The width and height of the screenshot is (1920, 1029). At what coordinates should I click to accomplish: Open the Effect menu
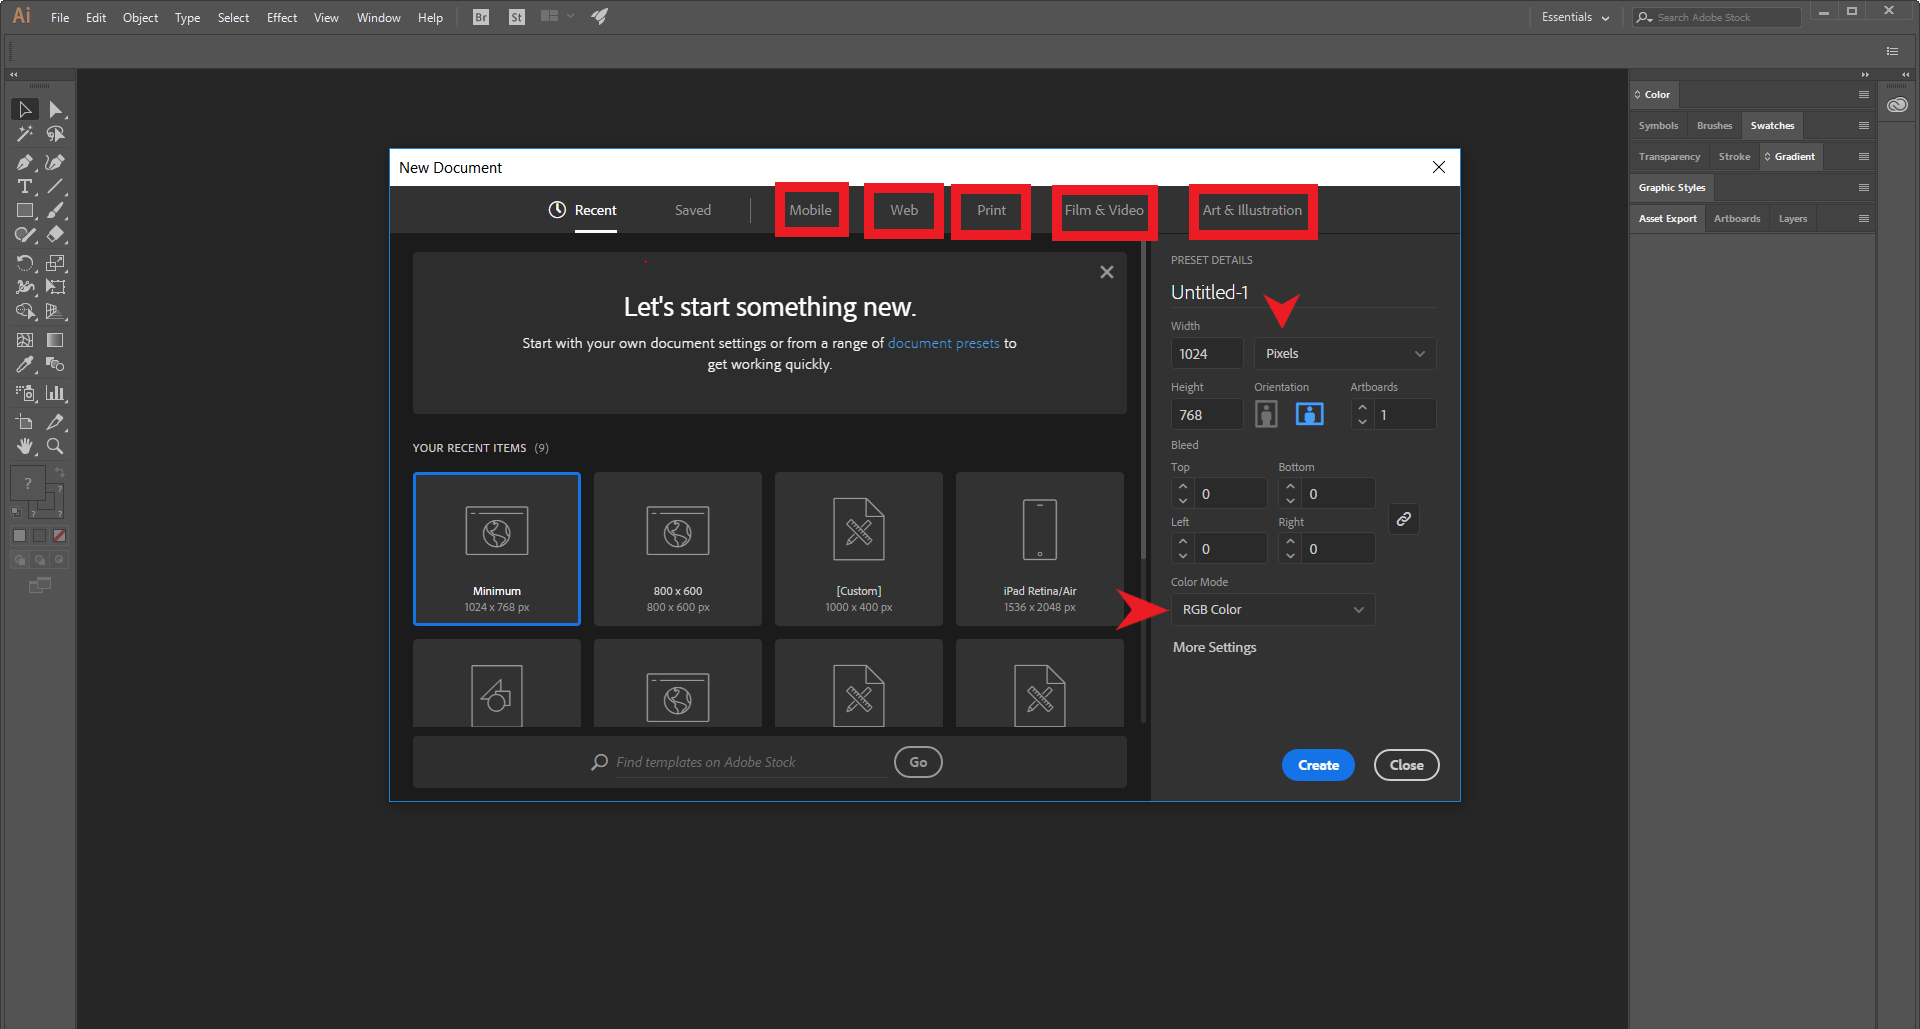point(282,17)
